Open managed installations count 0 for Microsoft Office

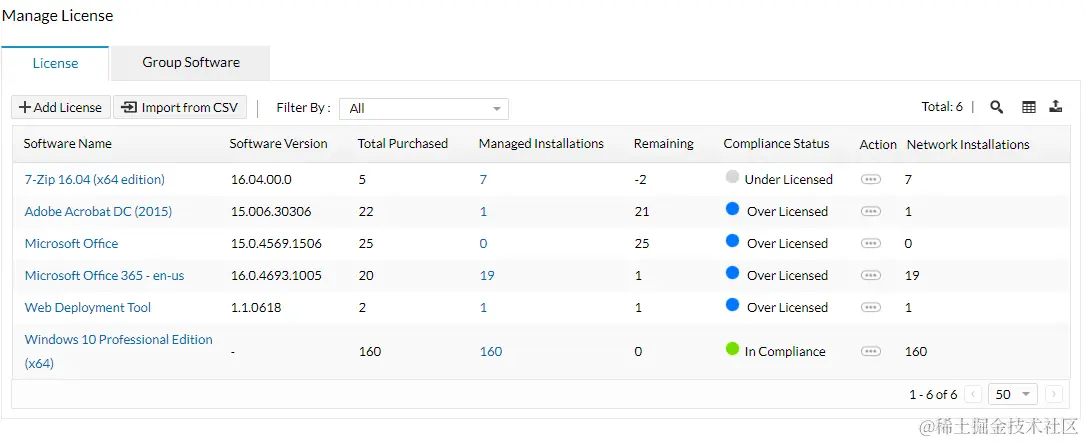[x=483, y=243]
